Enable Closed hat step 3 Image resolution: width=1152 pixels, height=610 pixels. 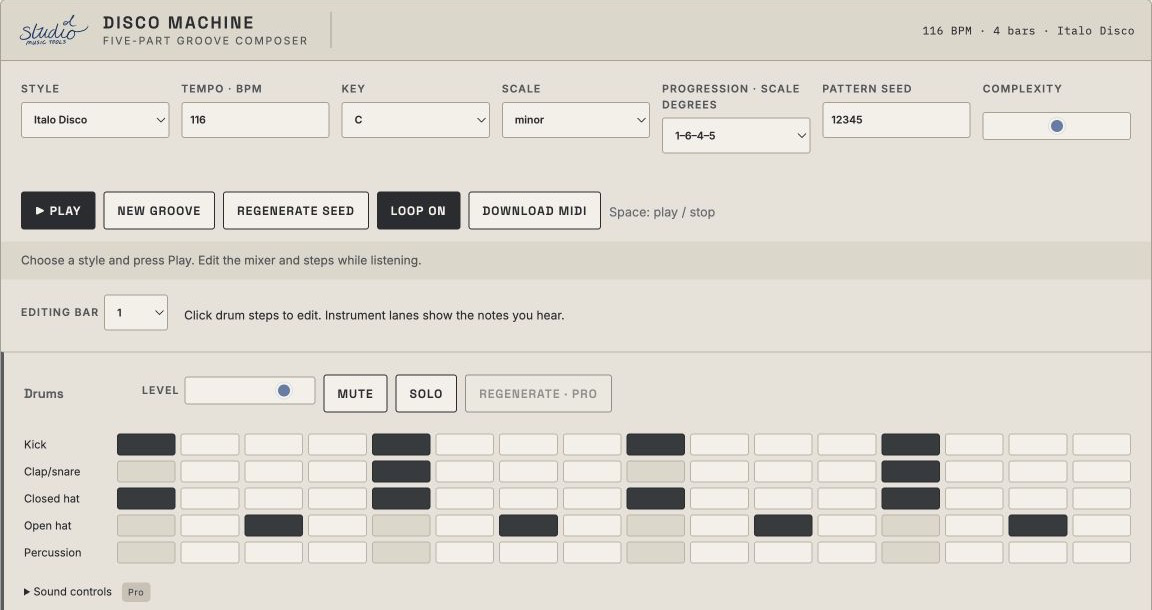point(273,498)
